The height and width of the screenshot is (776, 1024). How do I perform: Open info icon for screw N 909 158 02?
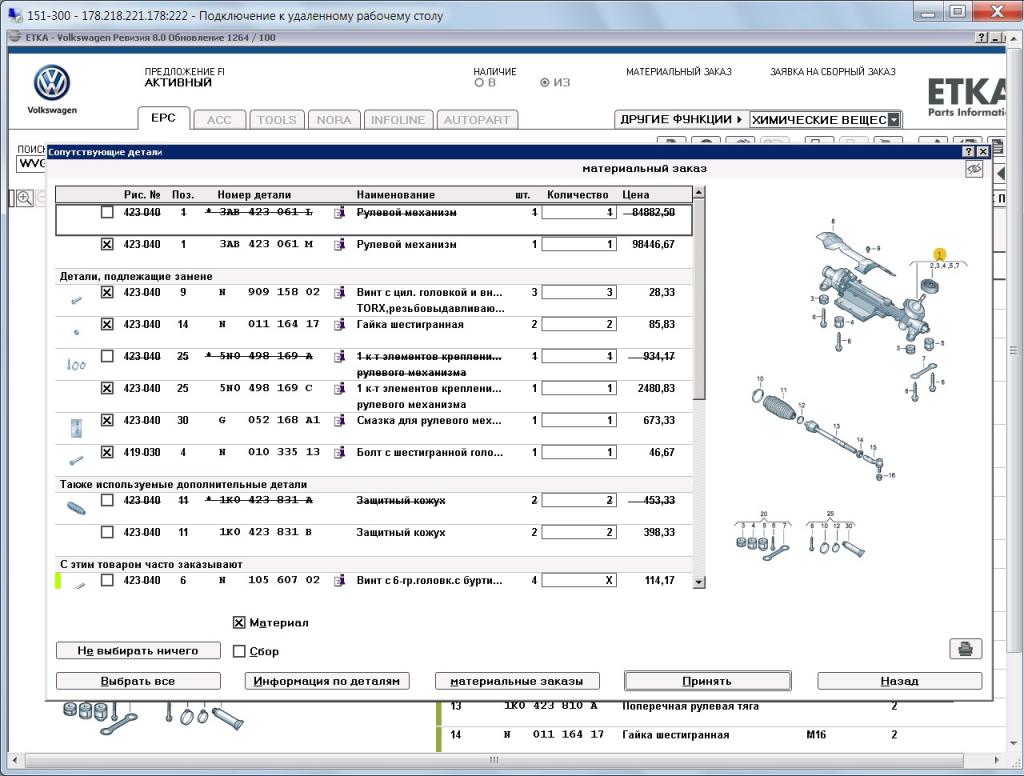coord(339,293)
